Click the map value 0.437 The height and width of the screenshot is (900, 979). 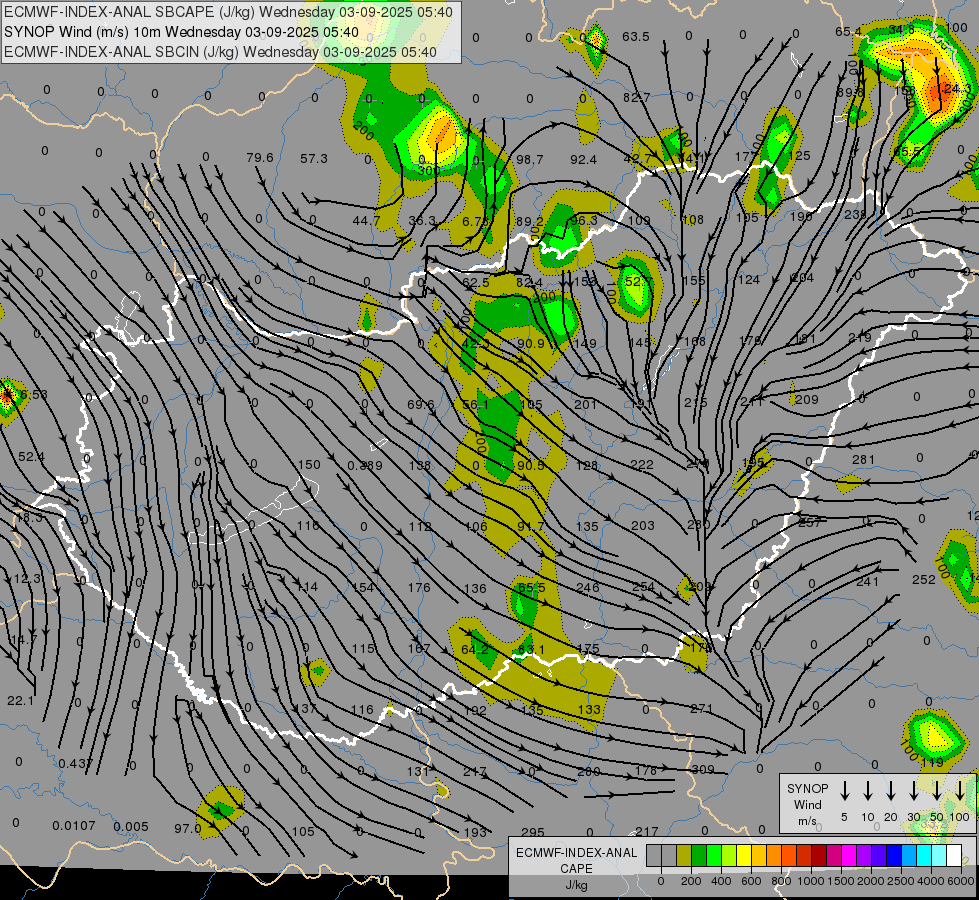coord(75,763)
